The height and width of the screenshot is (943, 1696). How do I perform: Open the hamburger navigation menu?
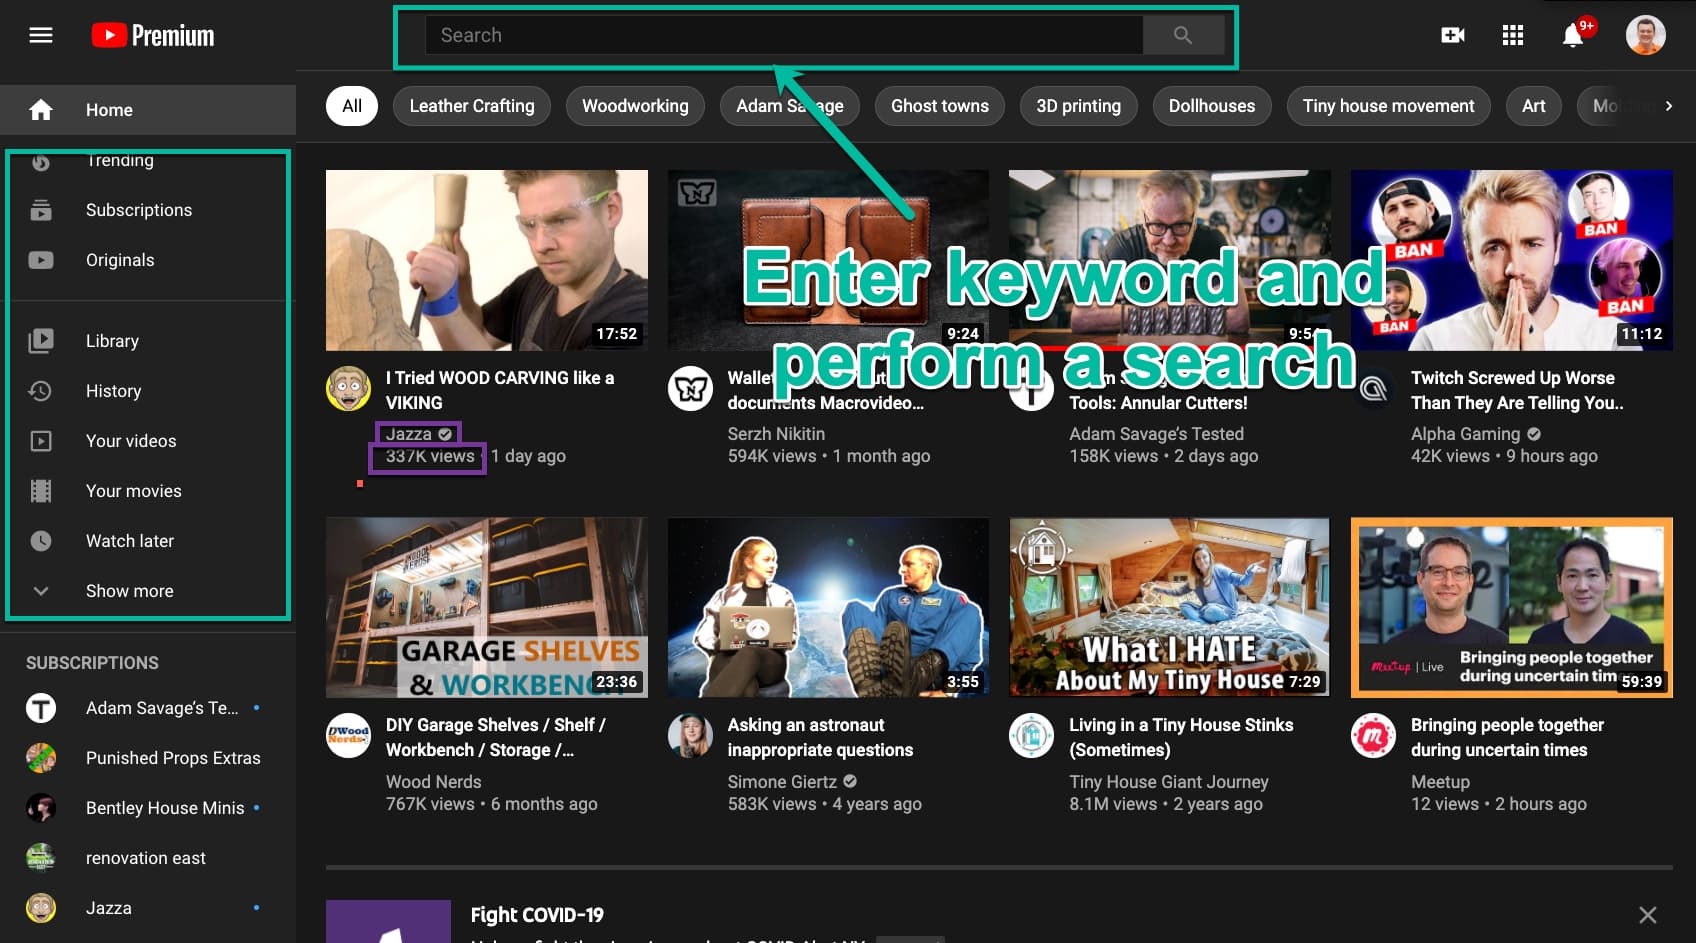(40, 34)
